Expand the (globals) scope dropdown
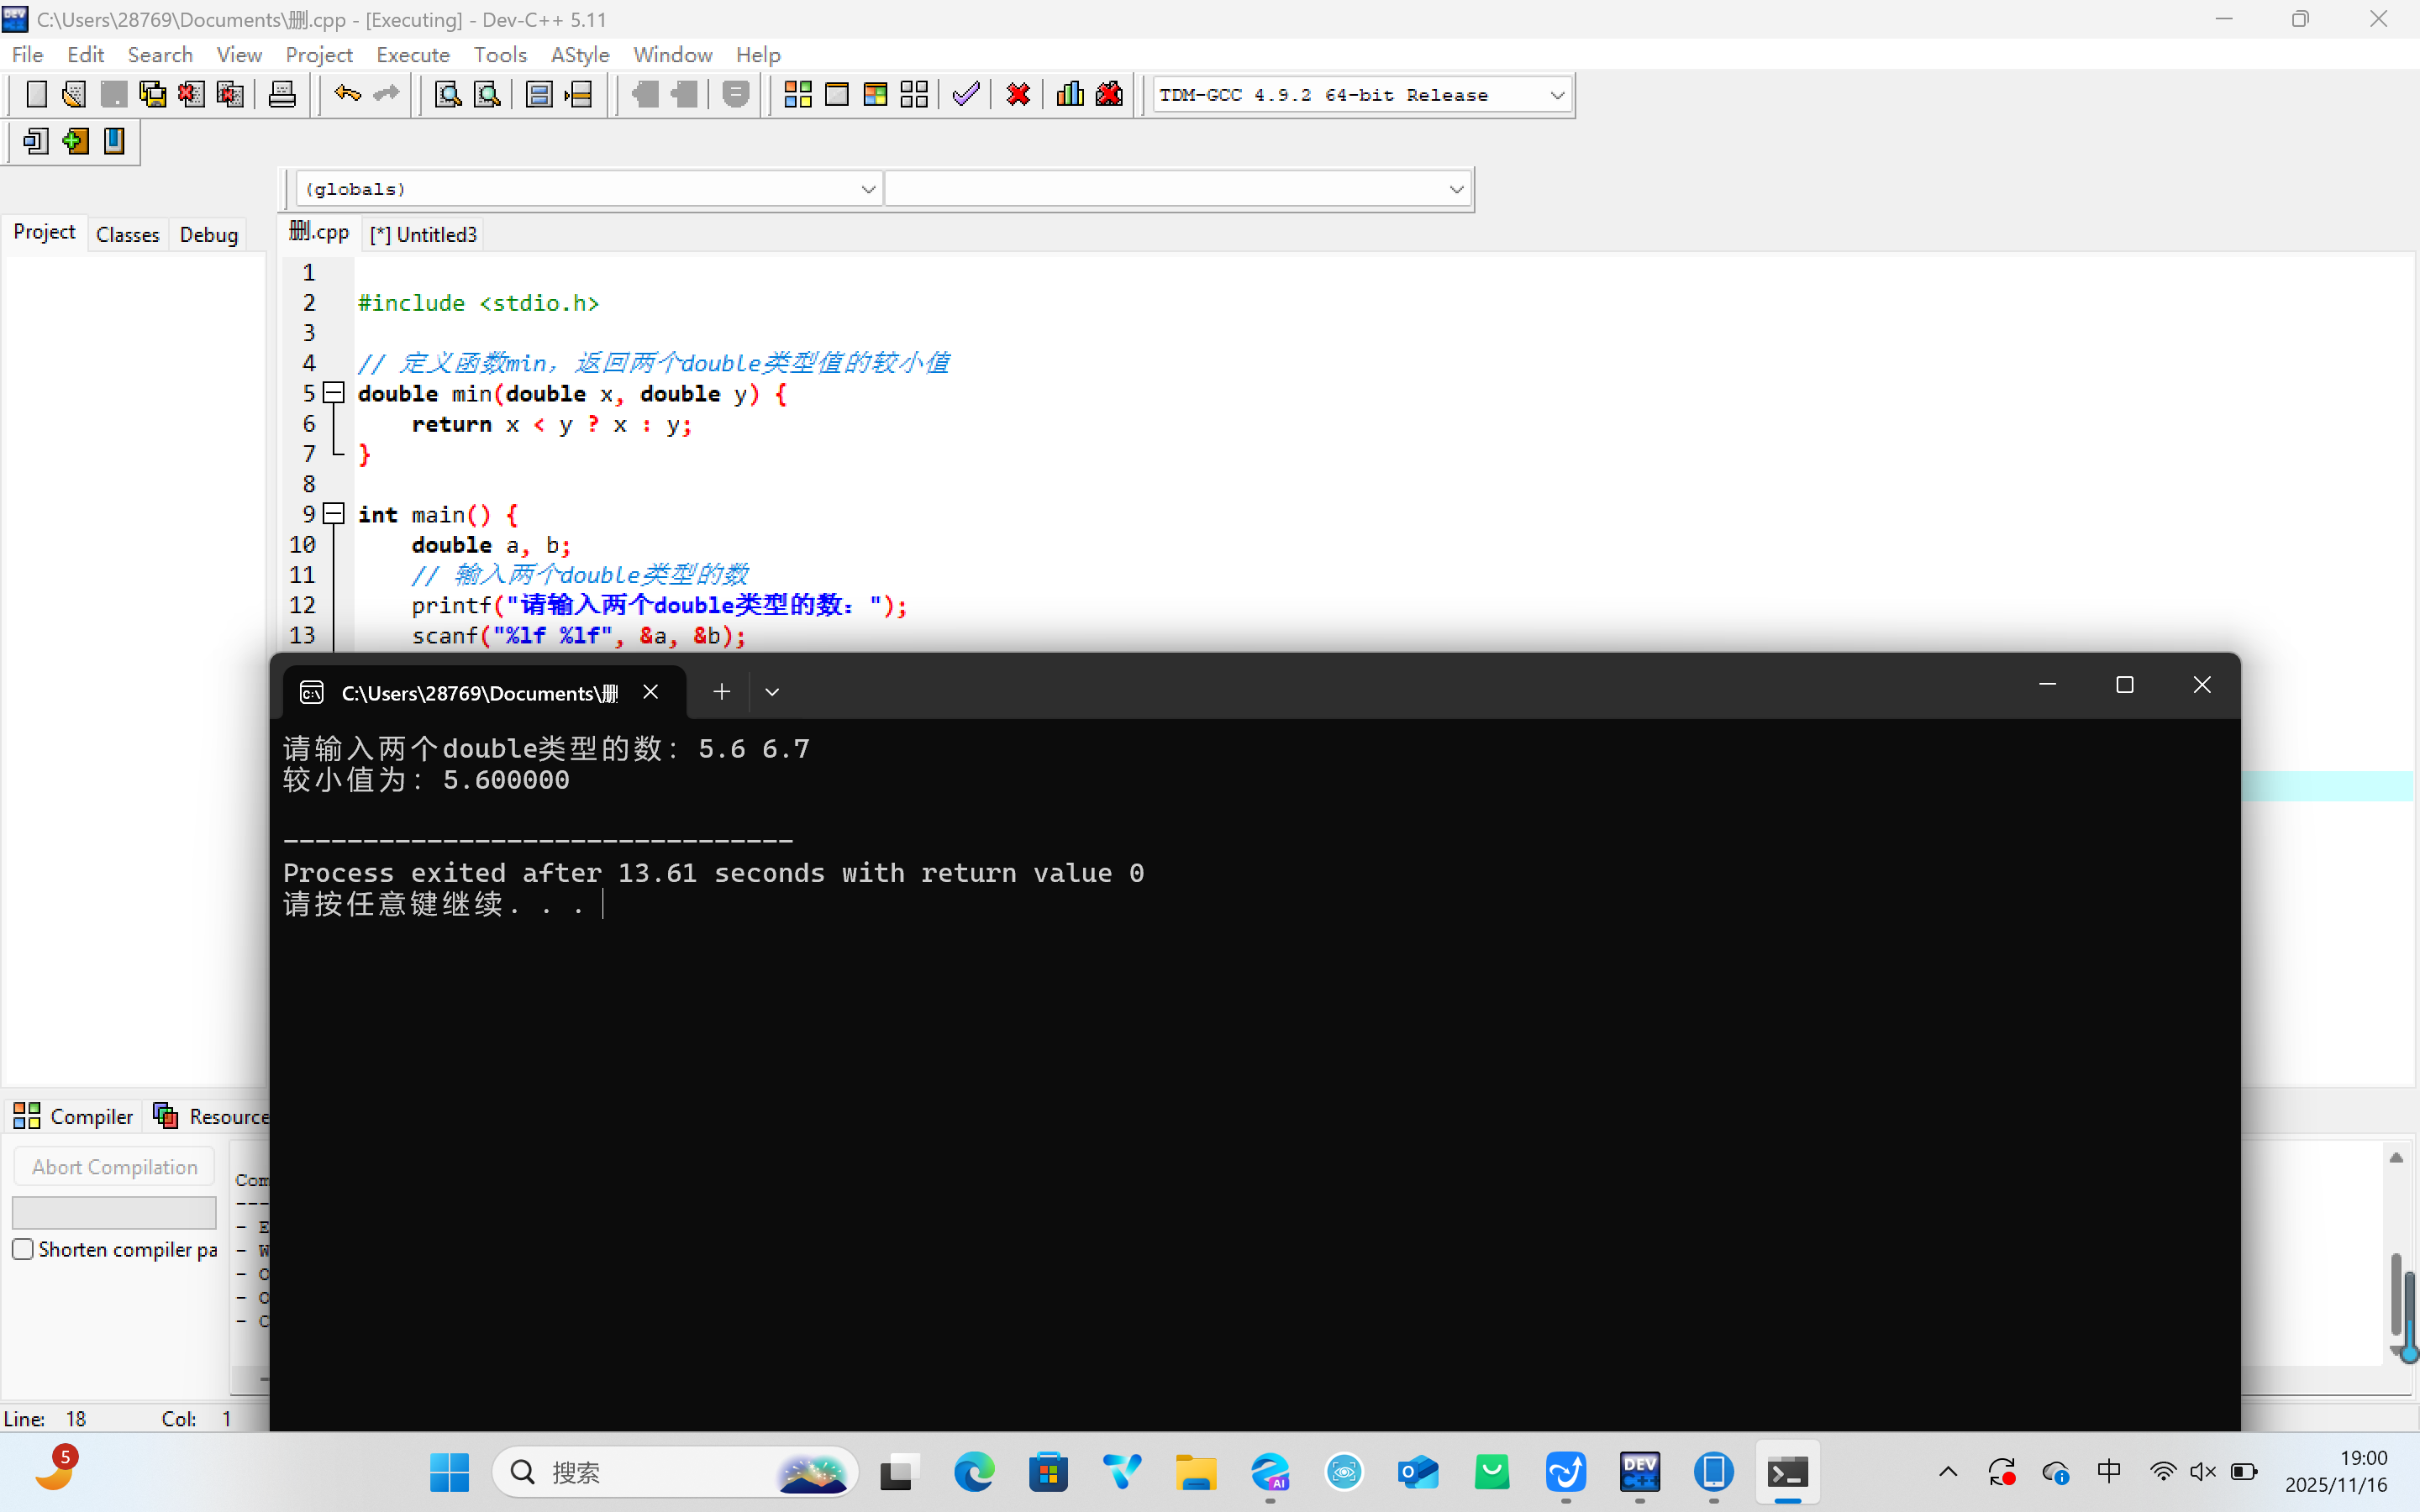The width and height of the screenshot is (2420, 1512). 867,189
